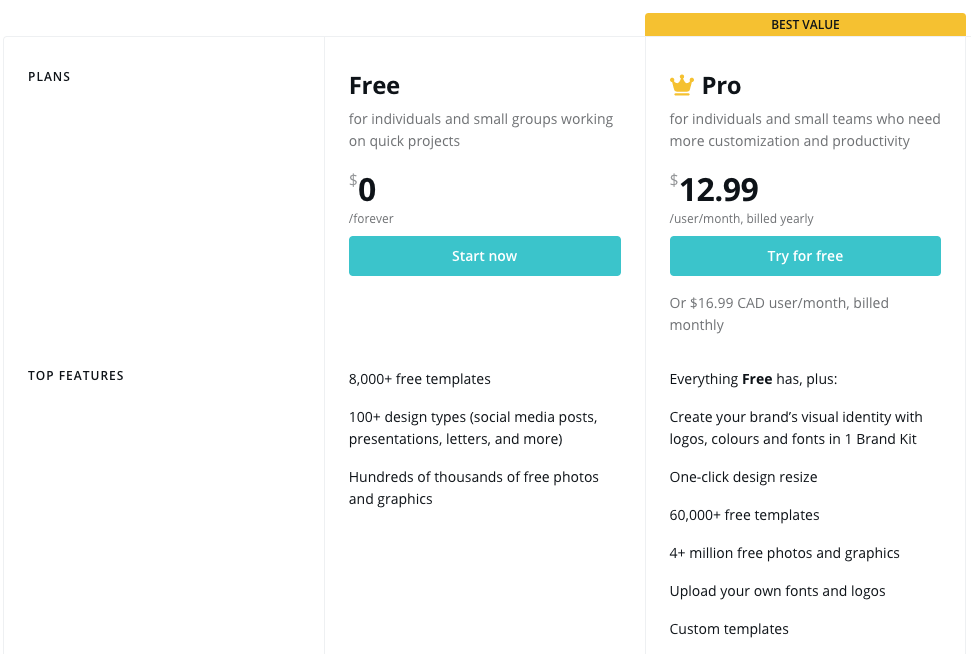Click the Free plan heading
Screen dimensions: 971x654
point(374,85)
